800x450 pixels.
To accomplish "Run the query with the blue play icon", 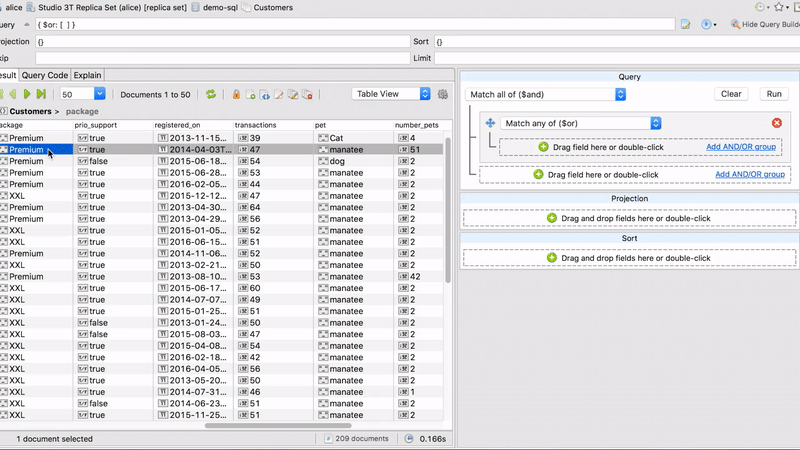I will point(706,24).
